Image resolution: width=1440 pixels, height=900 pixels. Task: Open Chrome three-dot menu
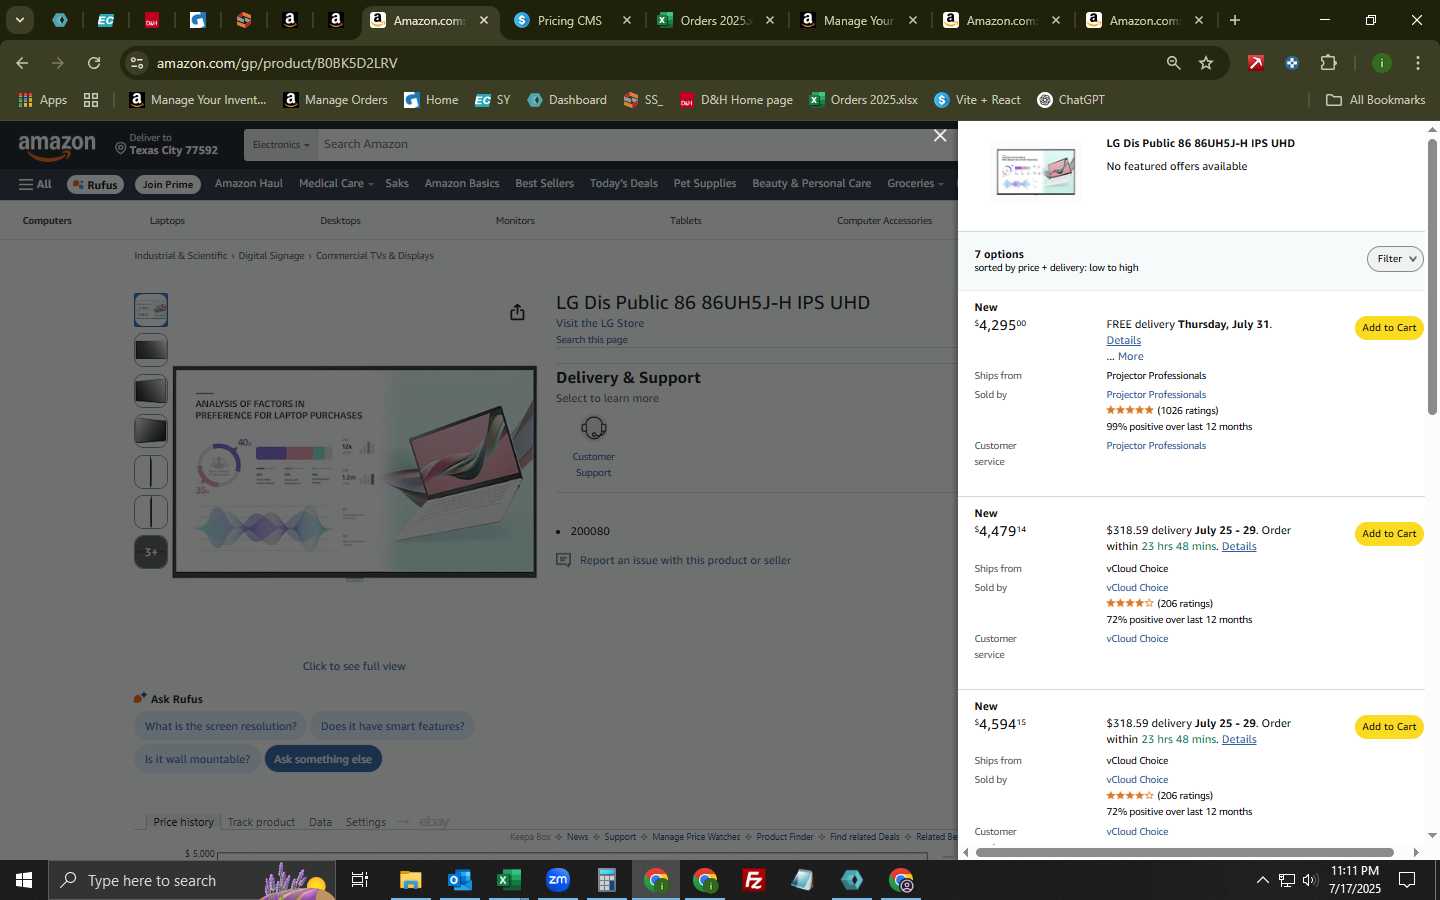point(1417,63)
